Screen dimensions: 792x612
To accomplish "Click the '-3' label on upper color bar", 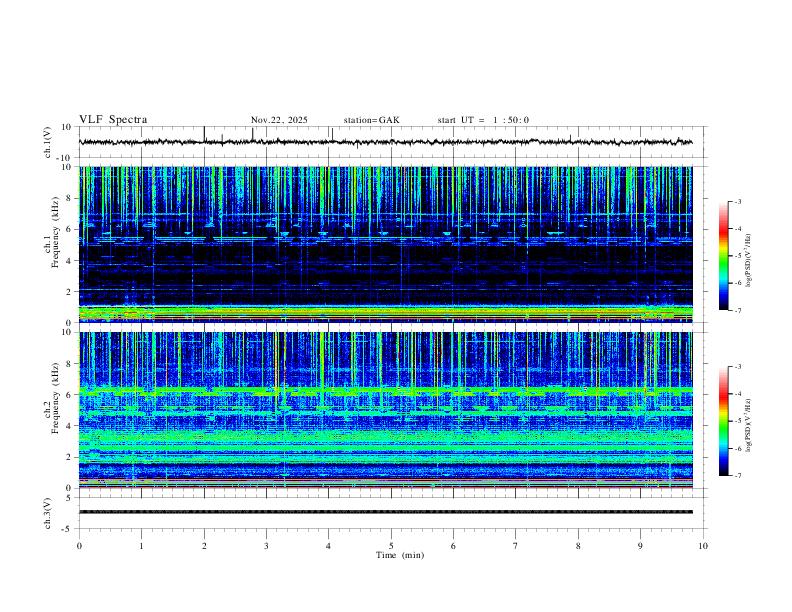I will tap(737, 201).
